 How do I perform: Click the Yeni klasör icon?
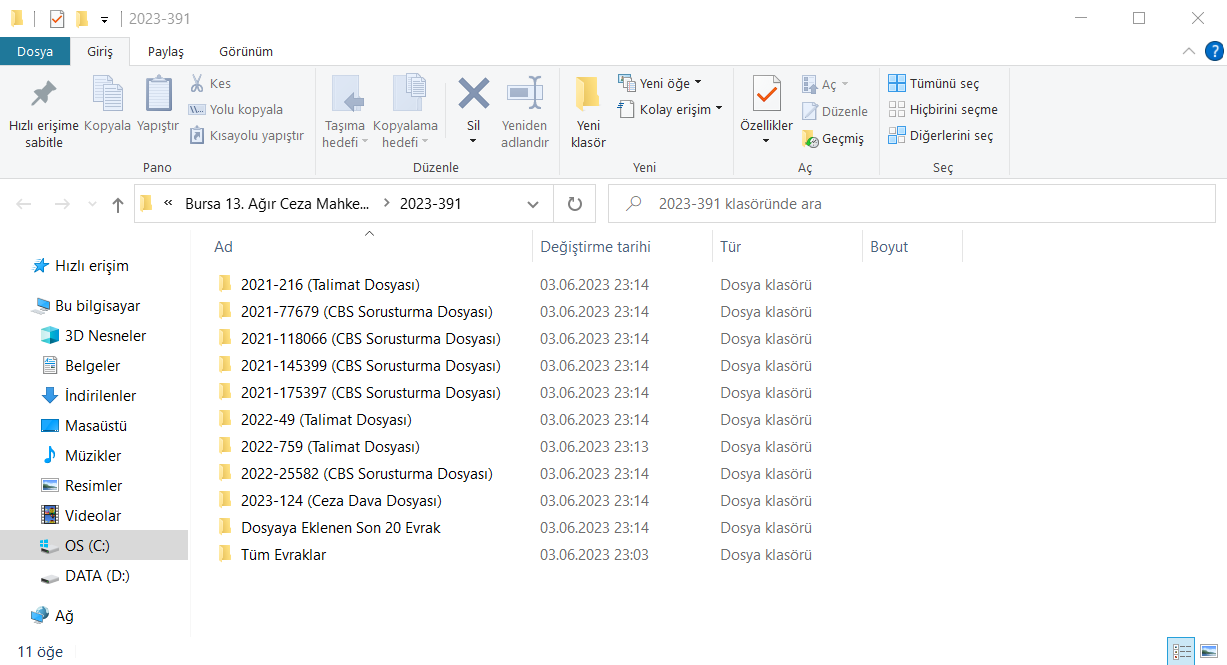[588, 95]
